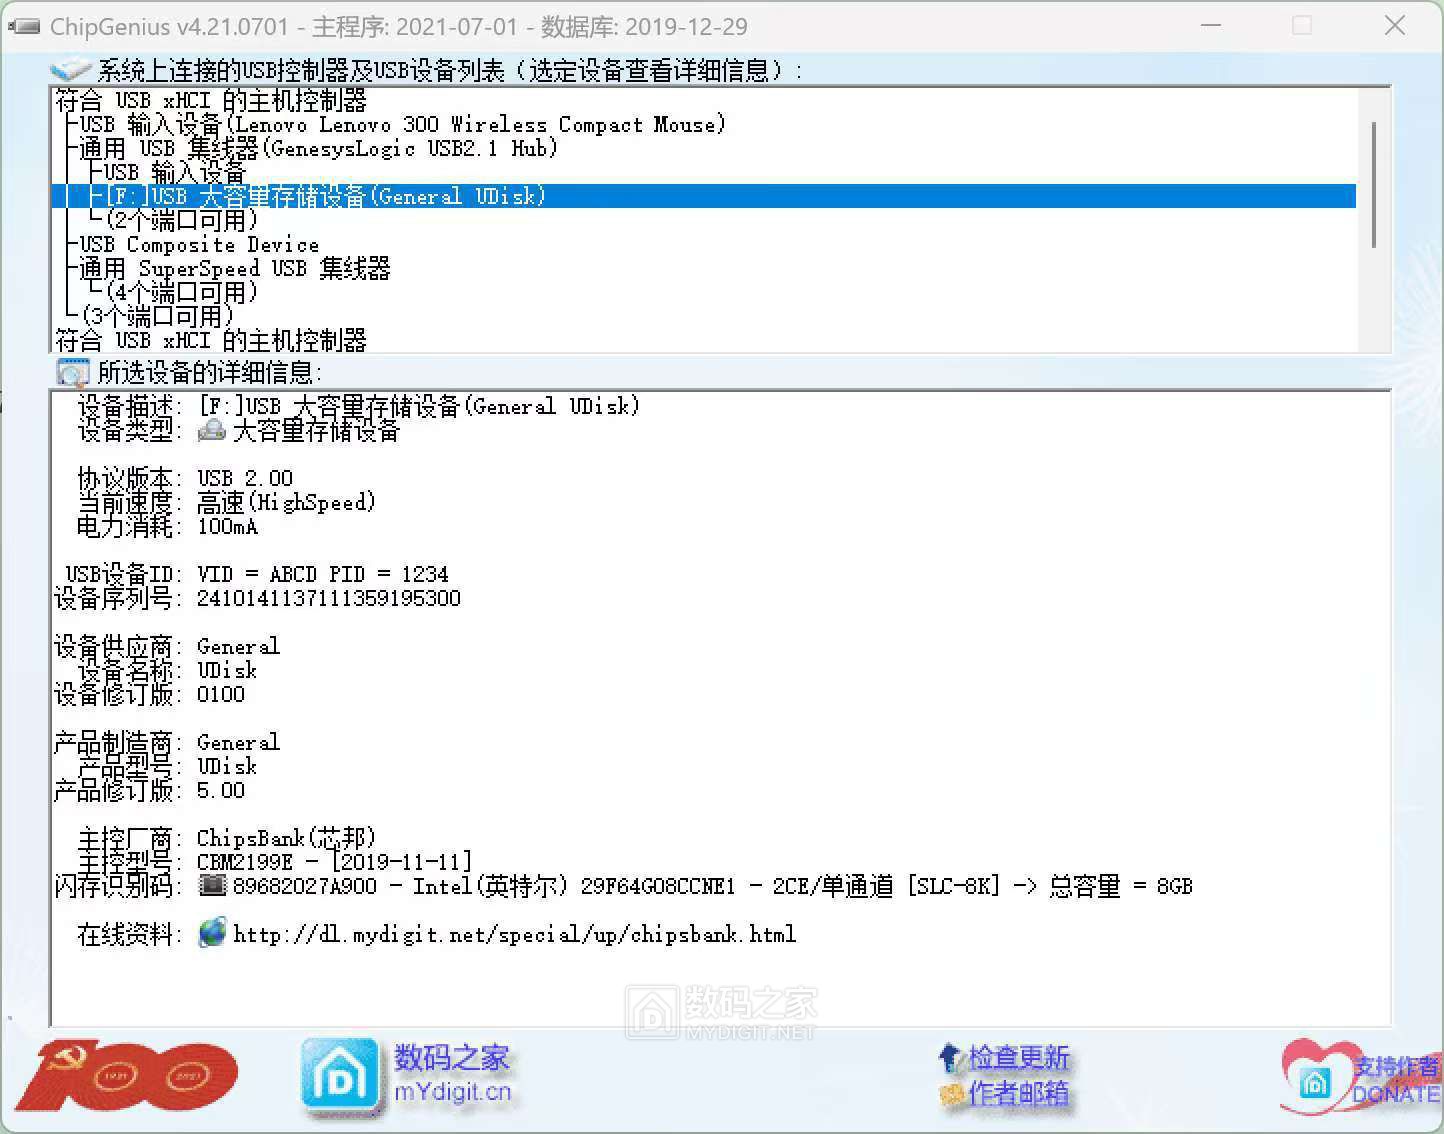Click the mail icon beside 作者邮箱
This screenshot has width=1444, height=1134.
(x=952, y=1094)
